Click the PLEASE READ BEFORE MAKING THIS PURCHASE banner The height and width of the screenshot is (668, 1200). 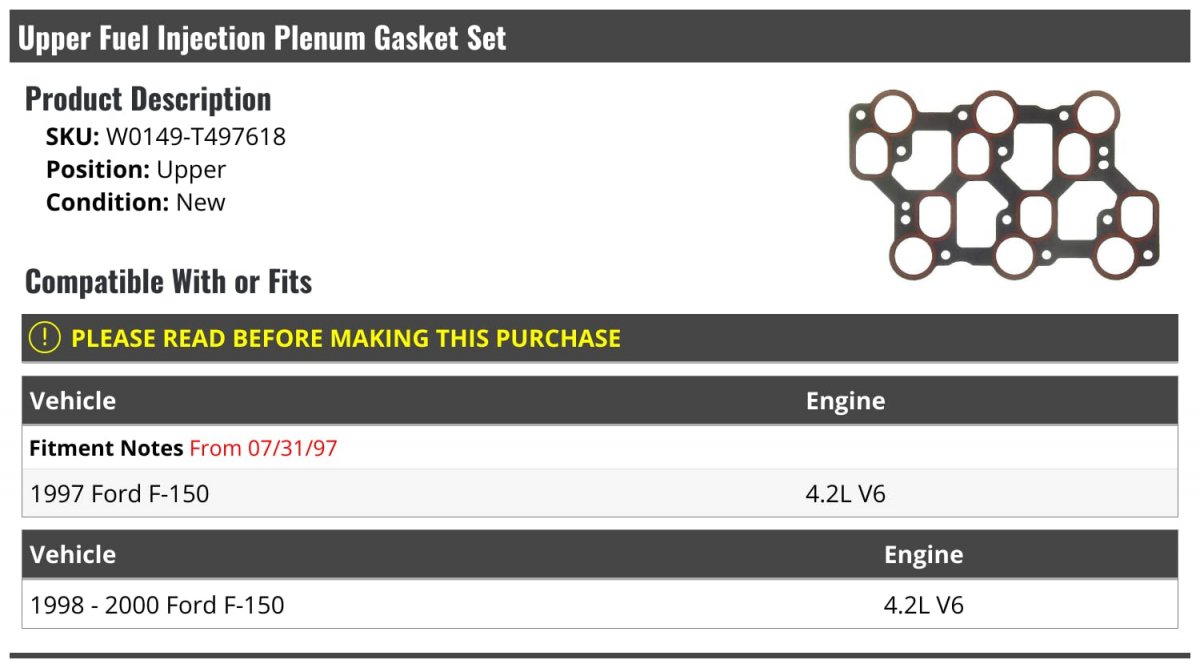[x=600, y=338]
